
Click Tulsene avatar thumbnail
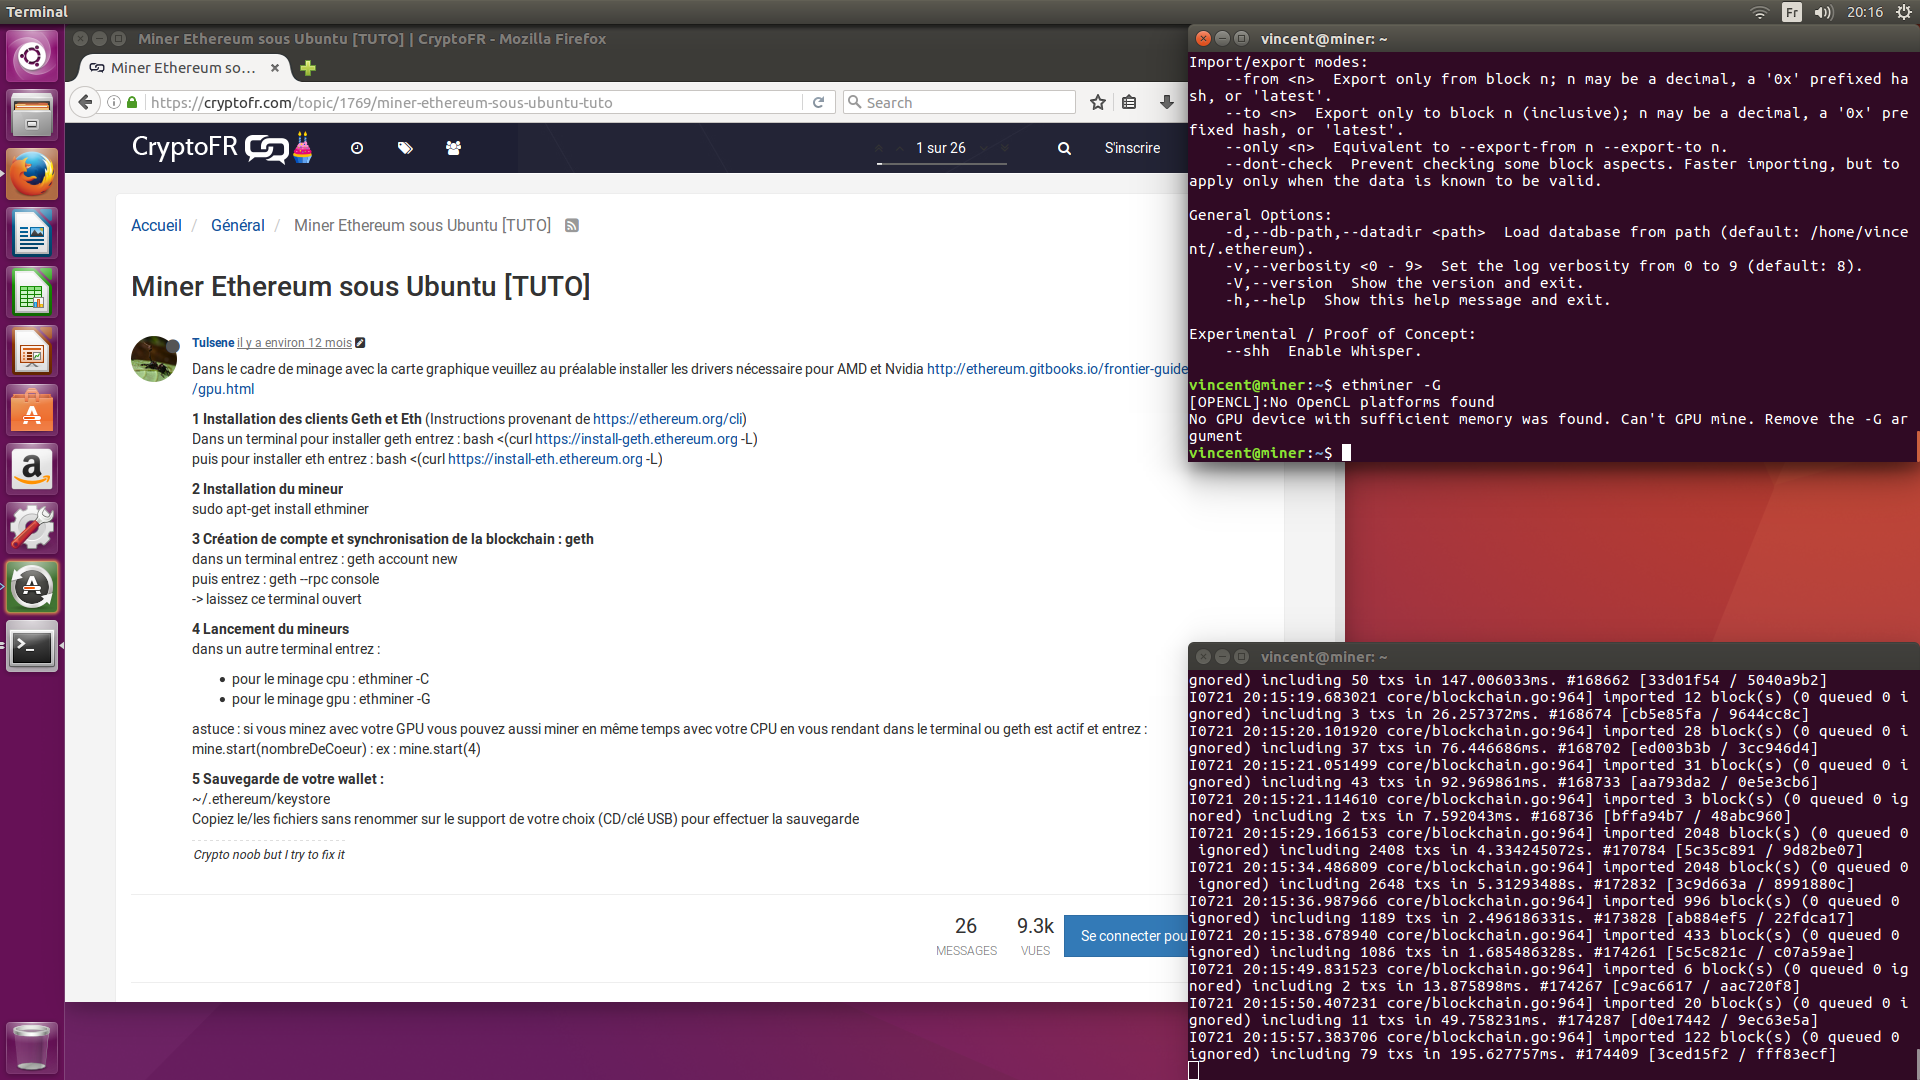point(154,358)
